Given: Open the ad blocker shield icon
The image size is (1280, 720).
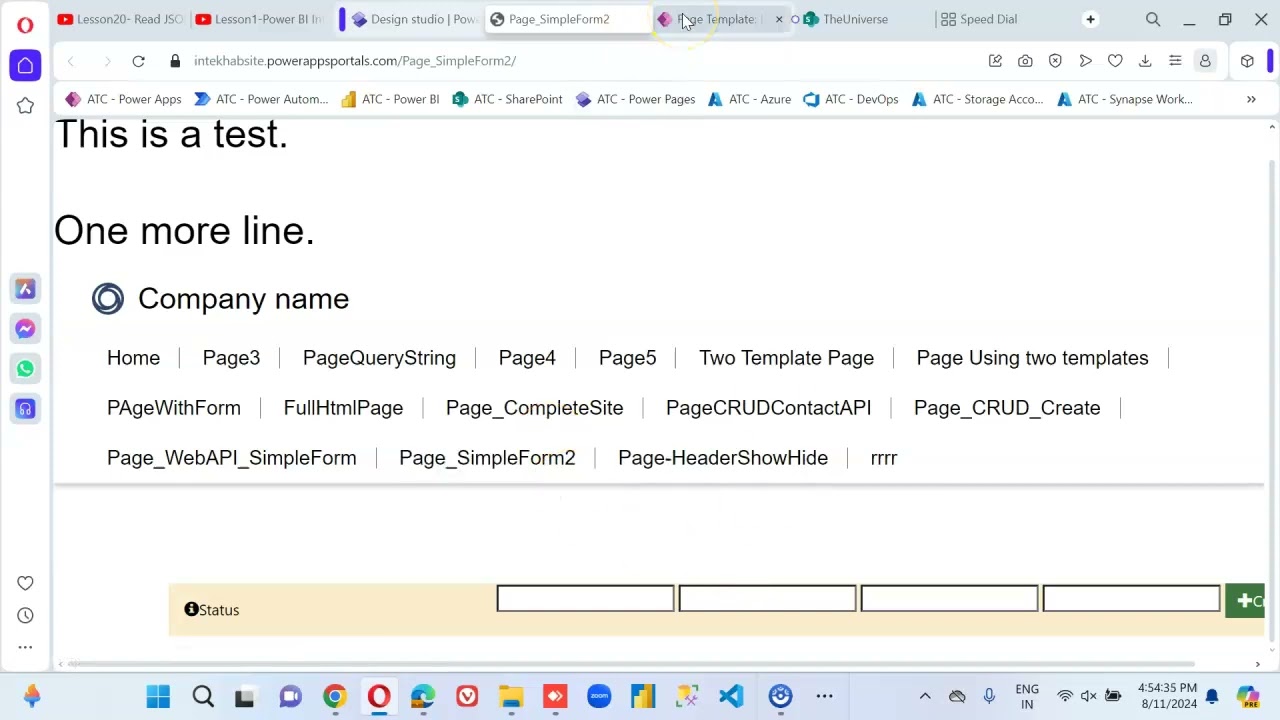Looking at the screenshot, I should click(1055, 61).
